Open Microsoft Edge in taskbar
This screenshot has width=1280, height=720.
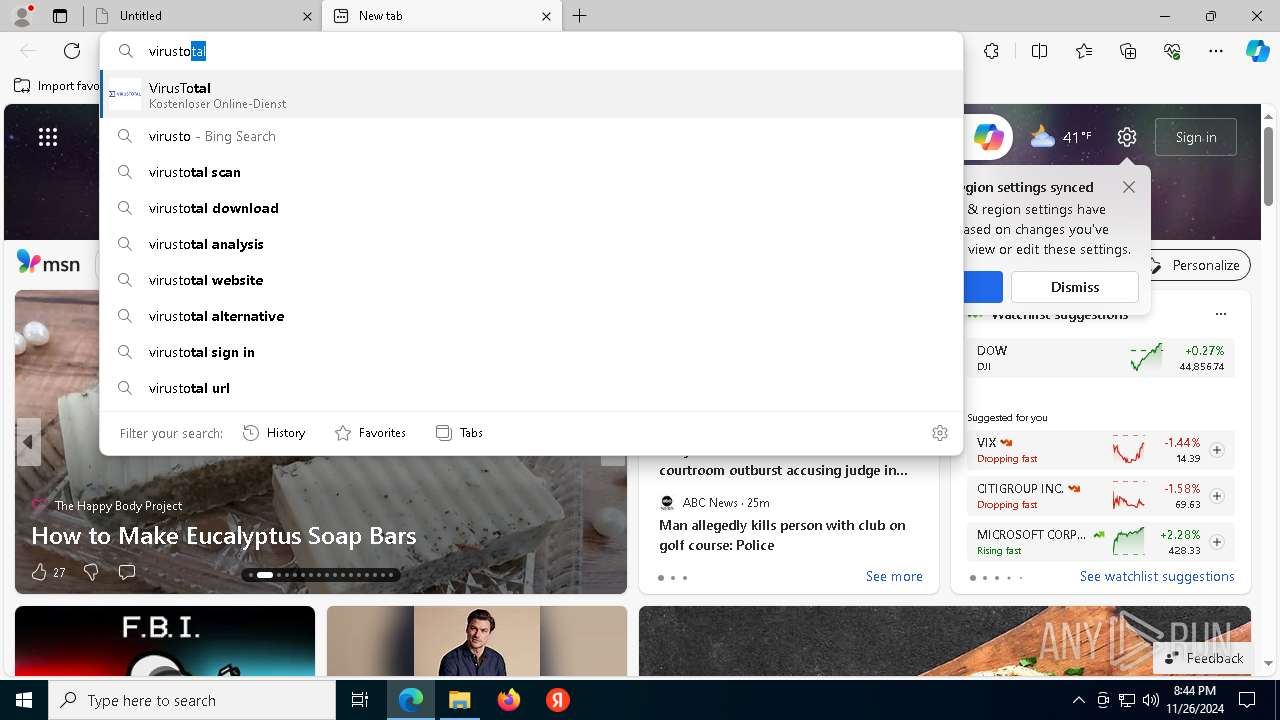(411, 700)
